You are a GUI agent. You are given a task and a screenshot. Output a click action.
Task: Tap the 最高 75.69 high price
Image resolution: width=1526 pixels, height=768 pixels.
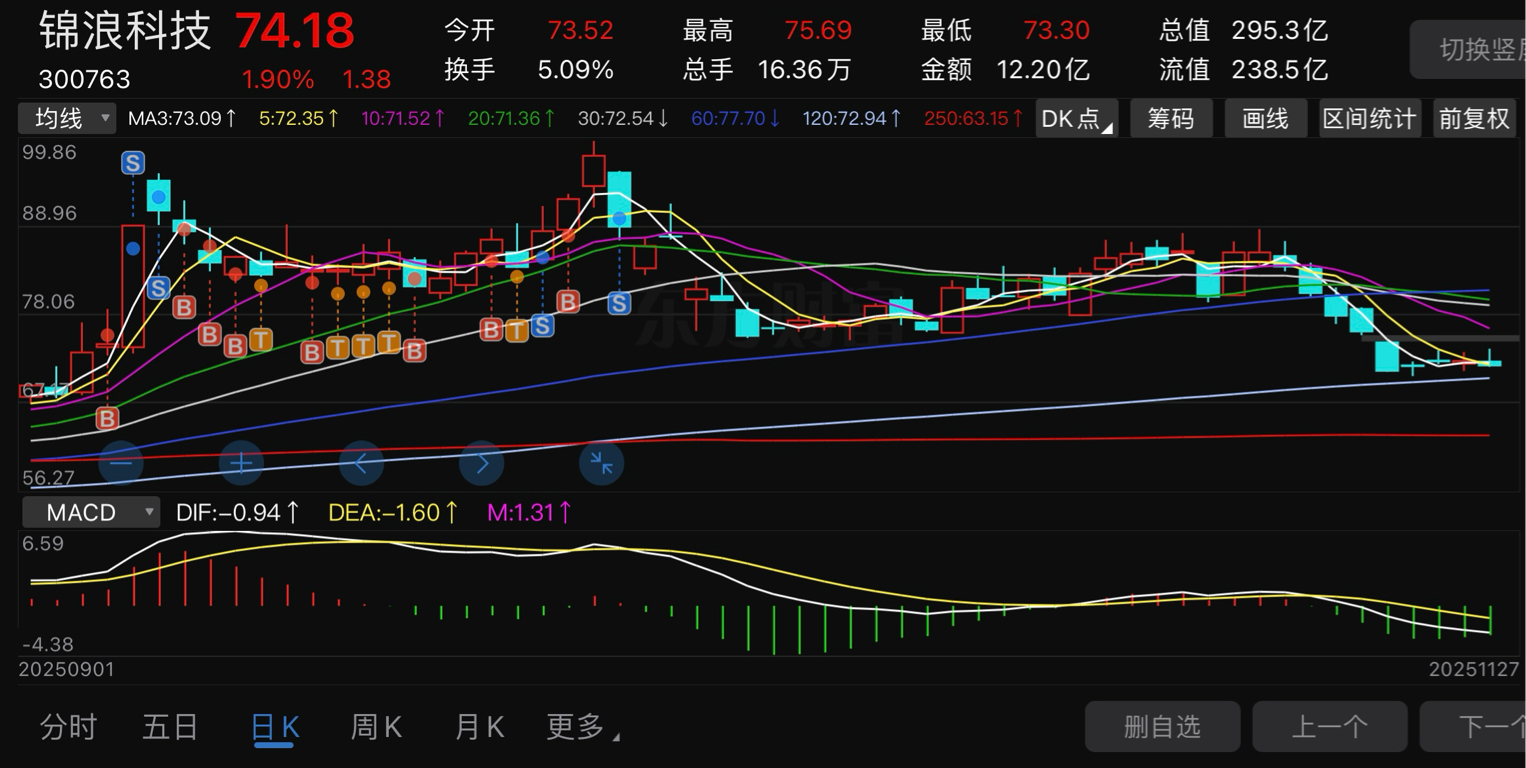coord(767,31)
